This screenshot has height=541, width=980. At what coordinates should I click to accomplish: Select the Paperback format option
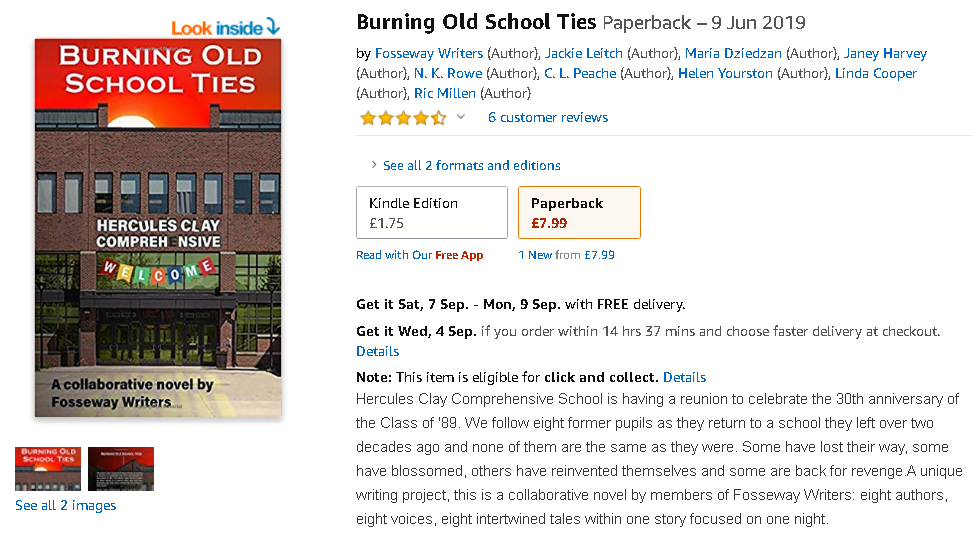point(579,212)
